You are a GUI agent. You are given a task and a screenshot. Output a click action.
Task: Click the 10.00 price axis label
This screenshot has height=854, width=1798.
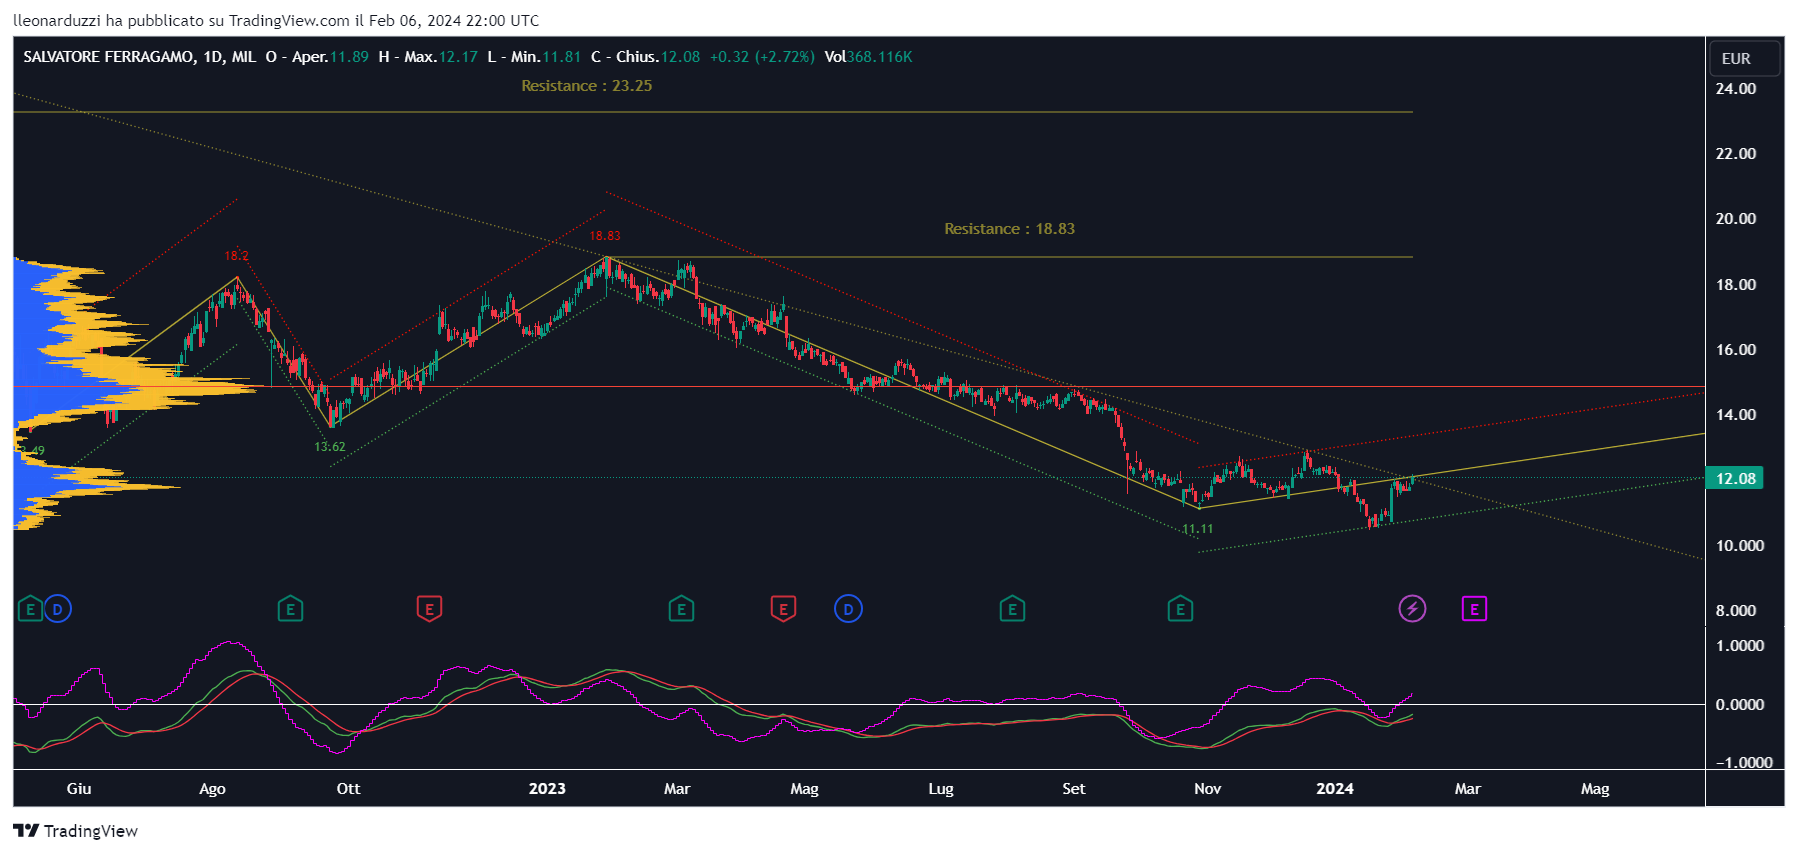(1740, 546)
